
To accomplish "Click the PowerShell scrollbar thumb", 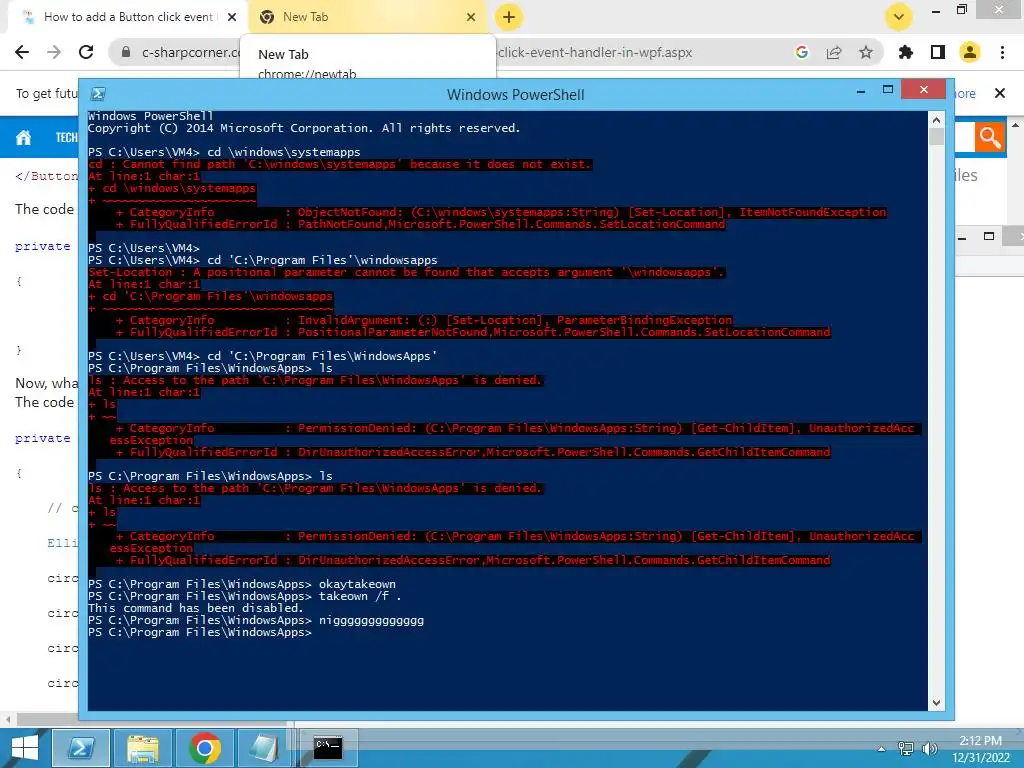I will pyautogui.click(x=936, y=136).
